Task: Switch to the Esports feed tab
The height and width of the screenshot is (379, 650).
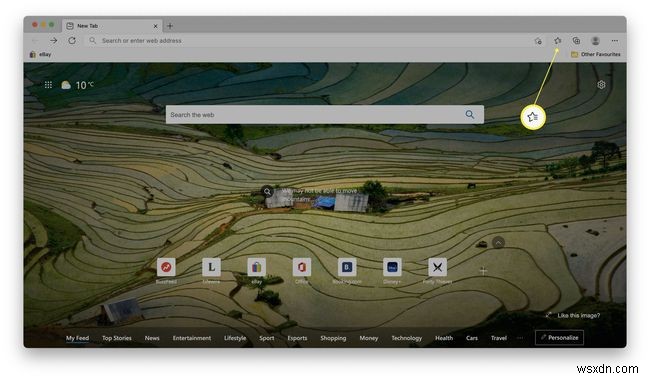Action: 297,338
